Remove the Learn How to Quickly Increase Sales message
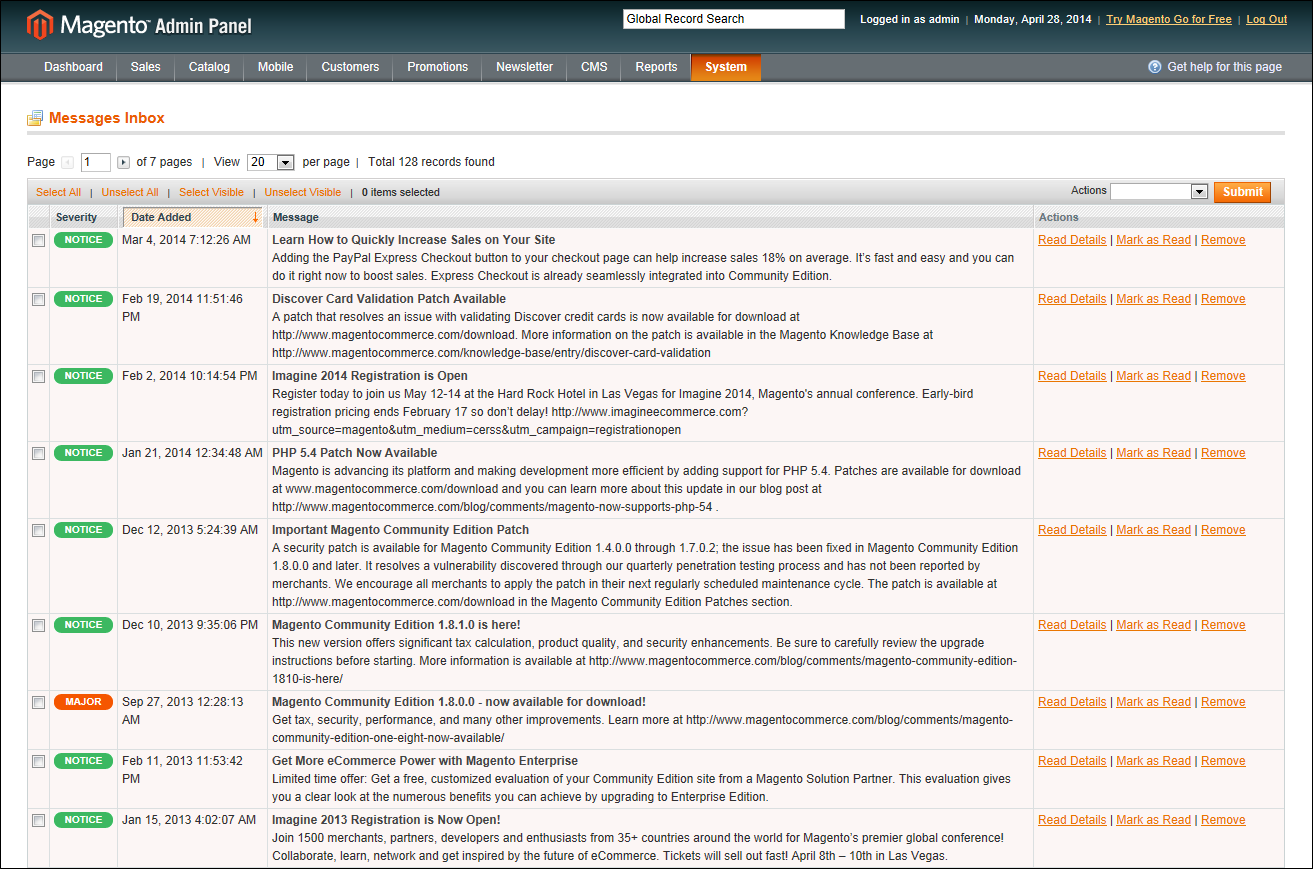Screen dimensions: 1313x869 point(1223,240)
